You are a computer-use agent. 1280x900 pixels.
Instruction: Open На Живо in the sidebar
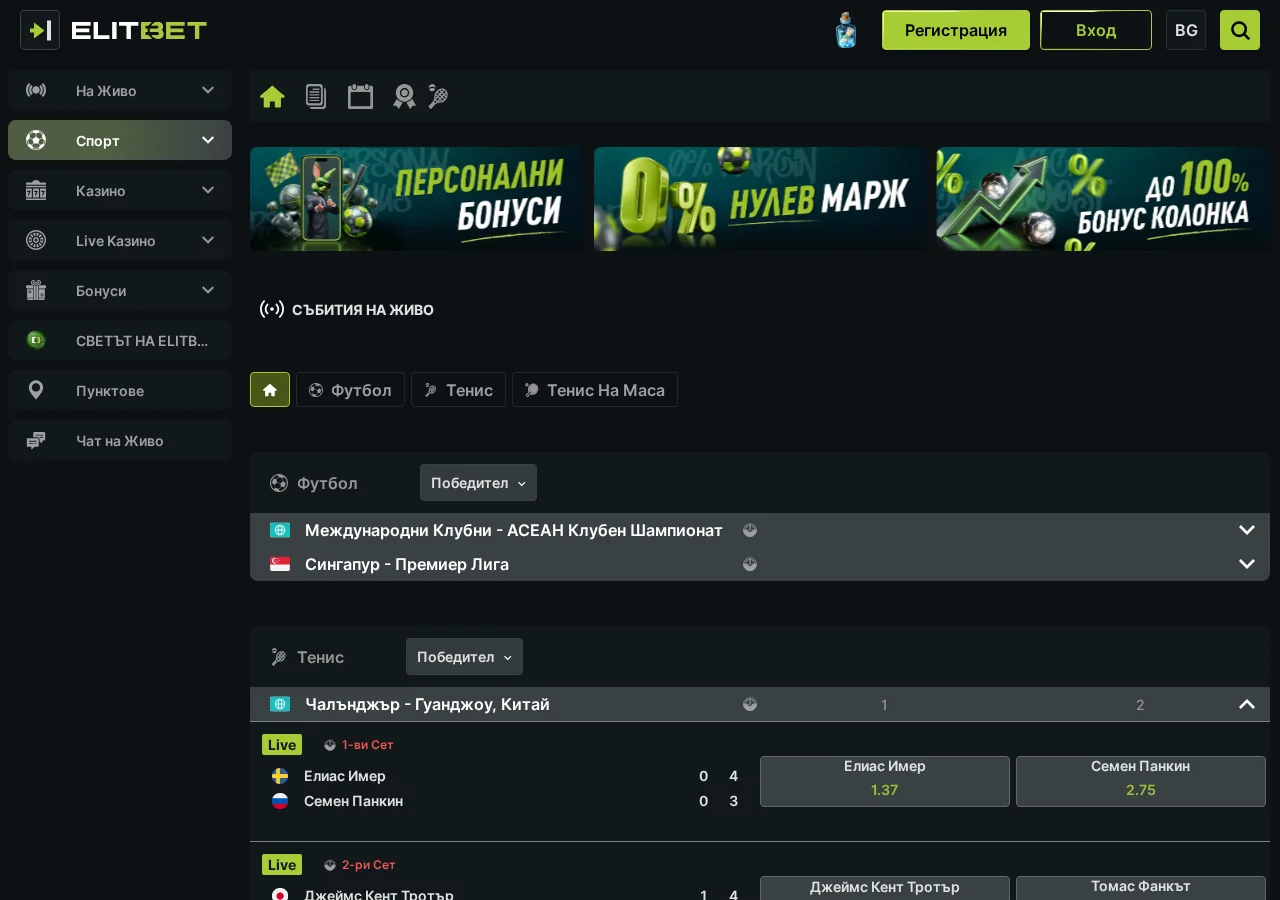120,90
